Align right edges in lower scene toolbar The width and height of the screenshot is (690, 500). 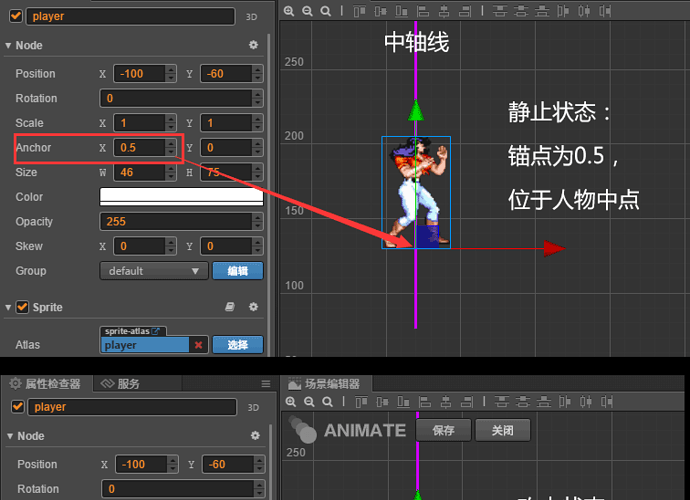pyautogui.click(x=467, y=401)
